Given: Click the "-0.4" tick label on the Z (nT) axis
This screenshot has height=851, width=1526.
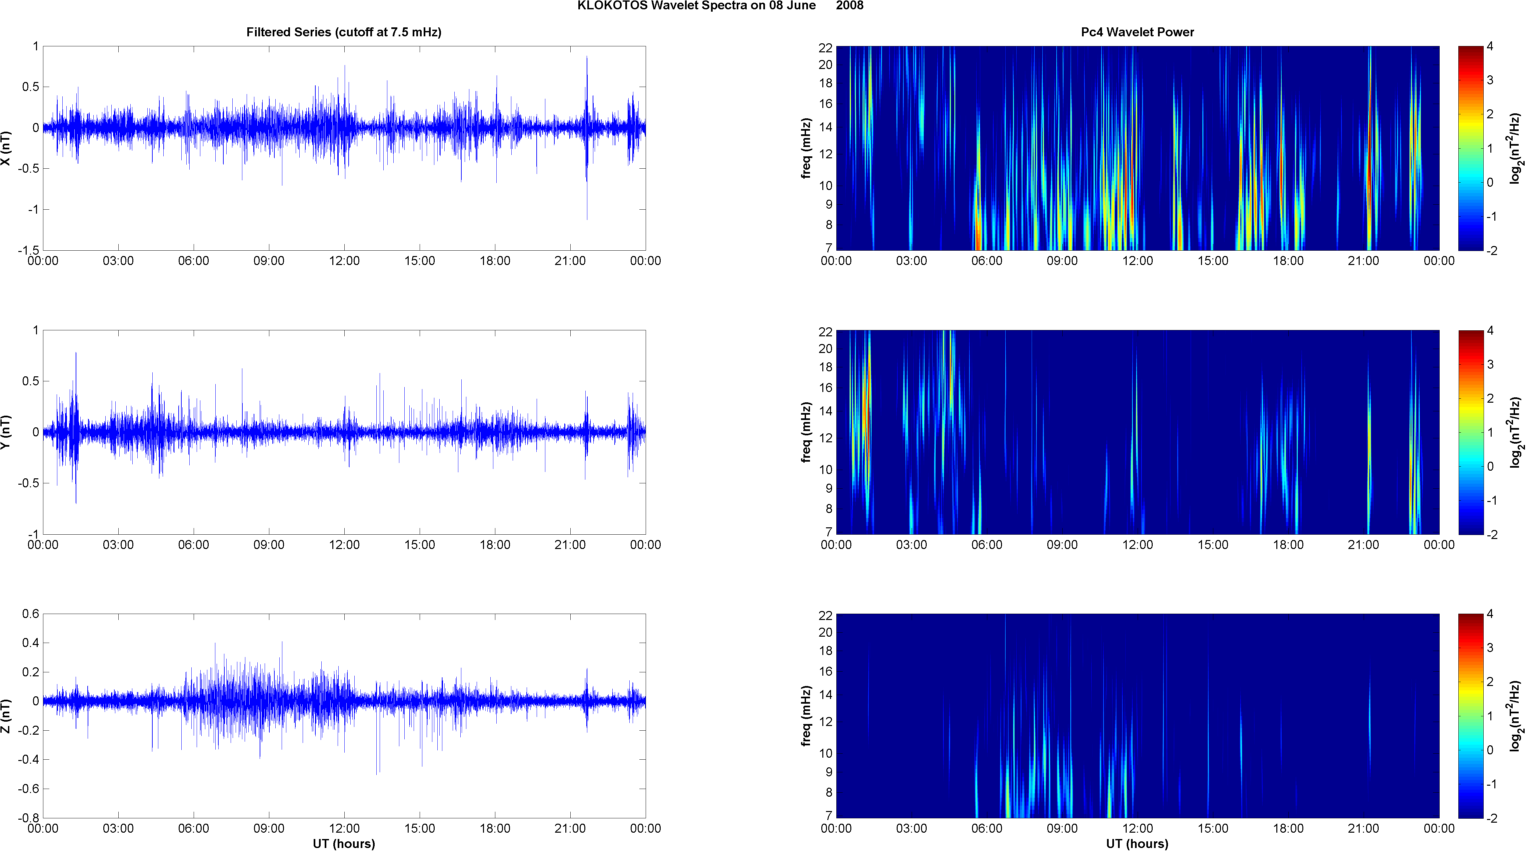Looking at the screenshot, I should 29,760.
